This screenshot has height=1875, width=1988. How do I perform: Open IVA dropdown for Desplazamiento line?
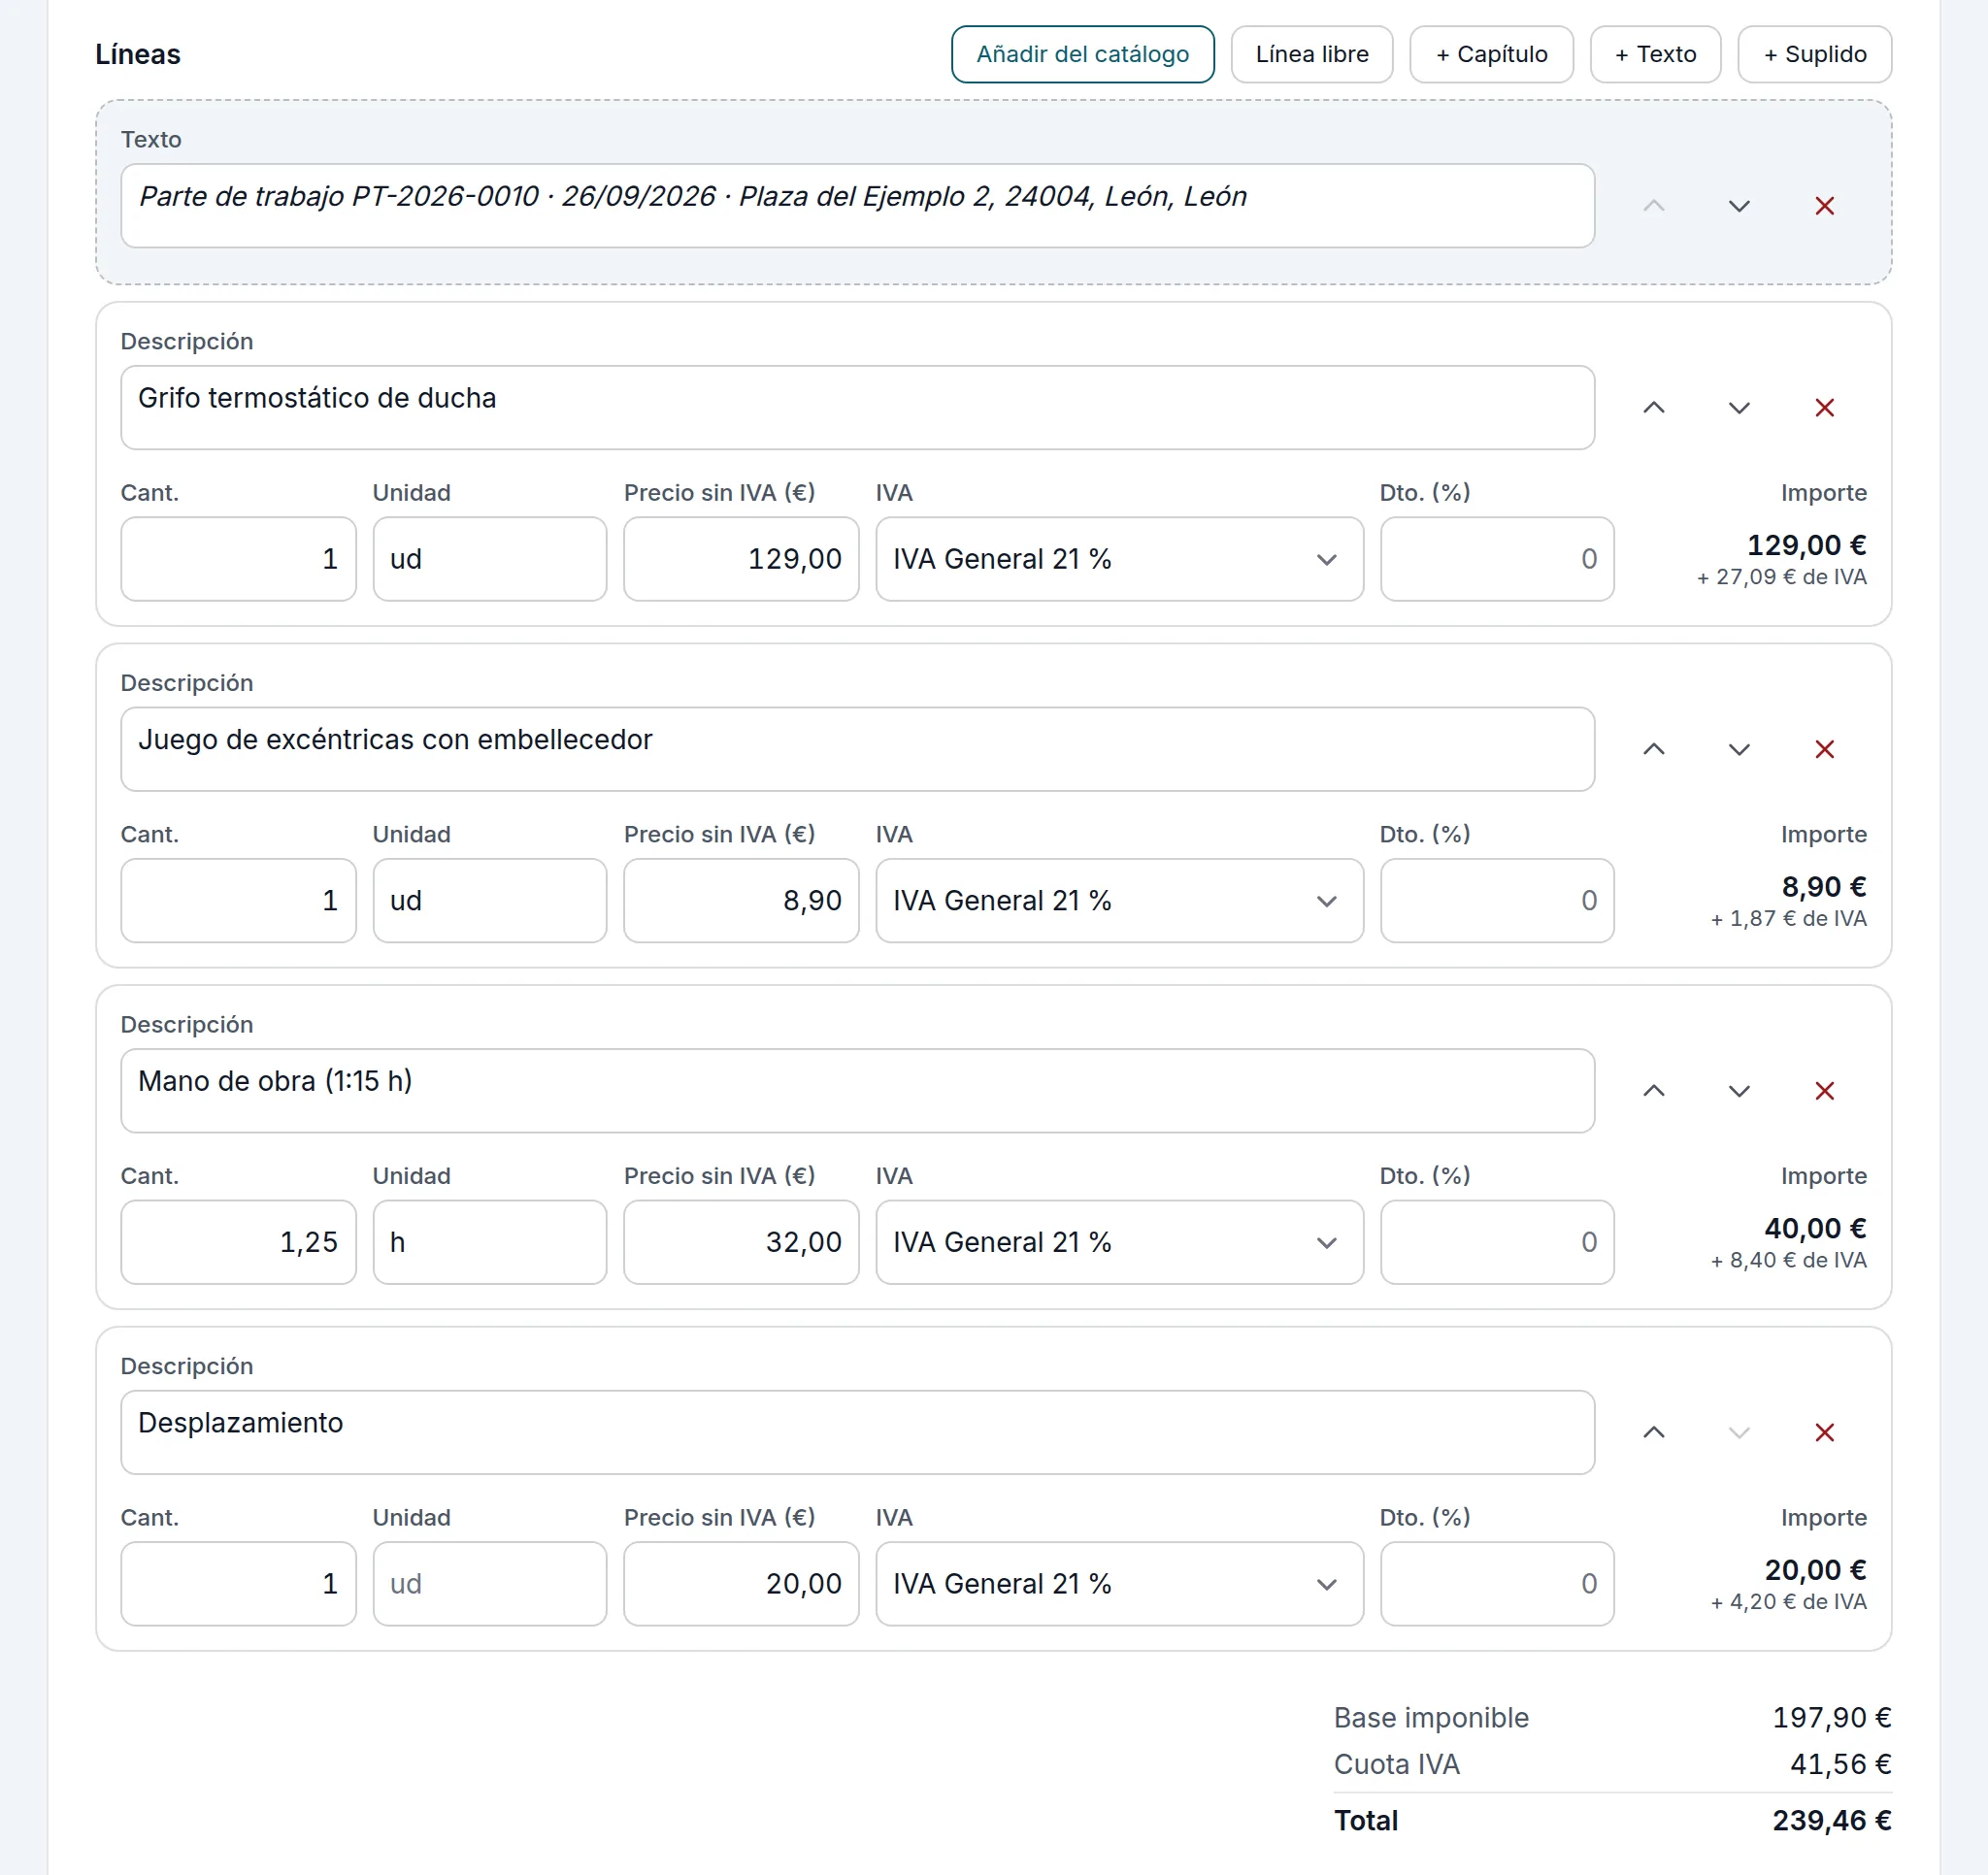(1119, 1584)
